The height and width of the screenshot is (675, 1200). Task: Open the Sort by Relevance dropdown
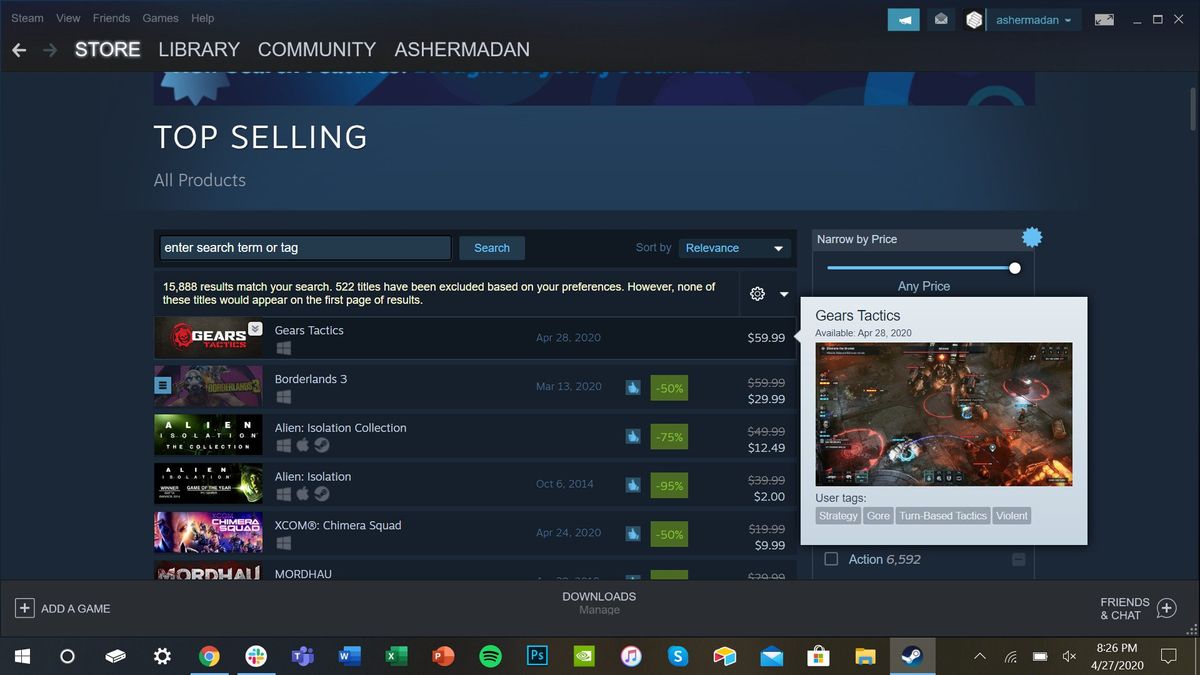click(735, 247)
